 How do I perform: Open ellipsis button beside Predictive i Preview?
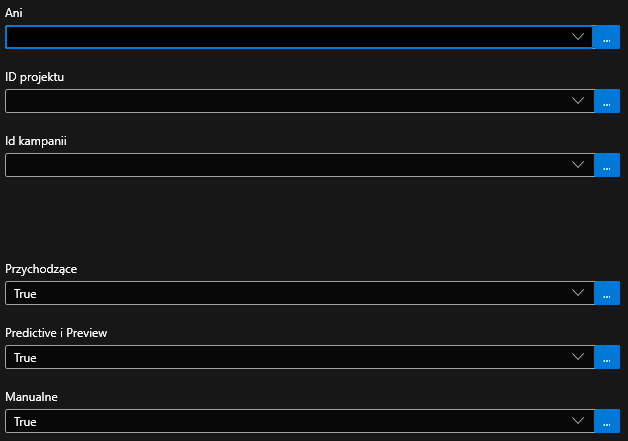[606, 358]
